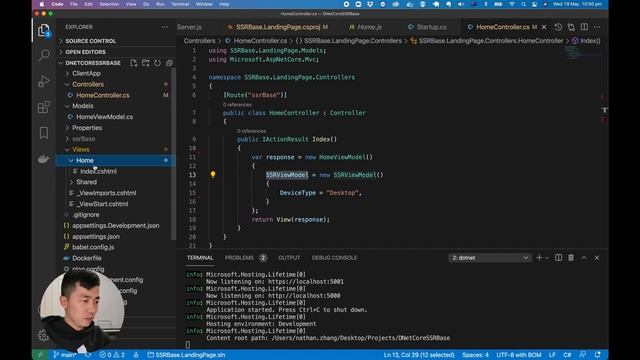Click 'Ln 13, Col 29' cursor position
Viewport: 640px width, 360px height.
point(419,355)
